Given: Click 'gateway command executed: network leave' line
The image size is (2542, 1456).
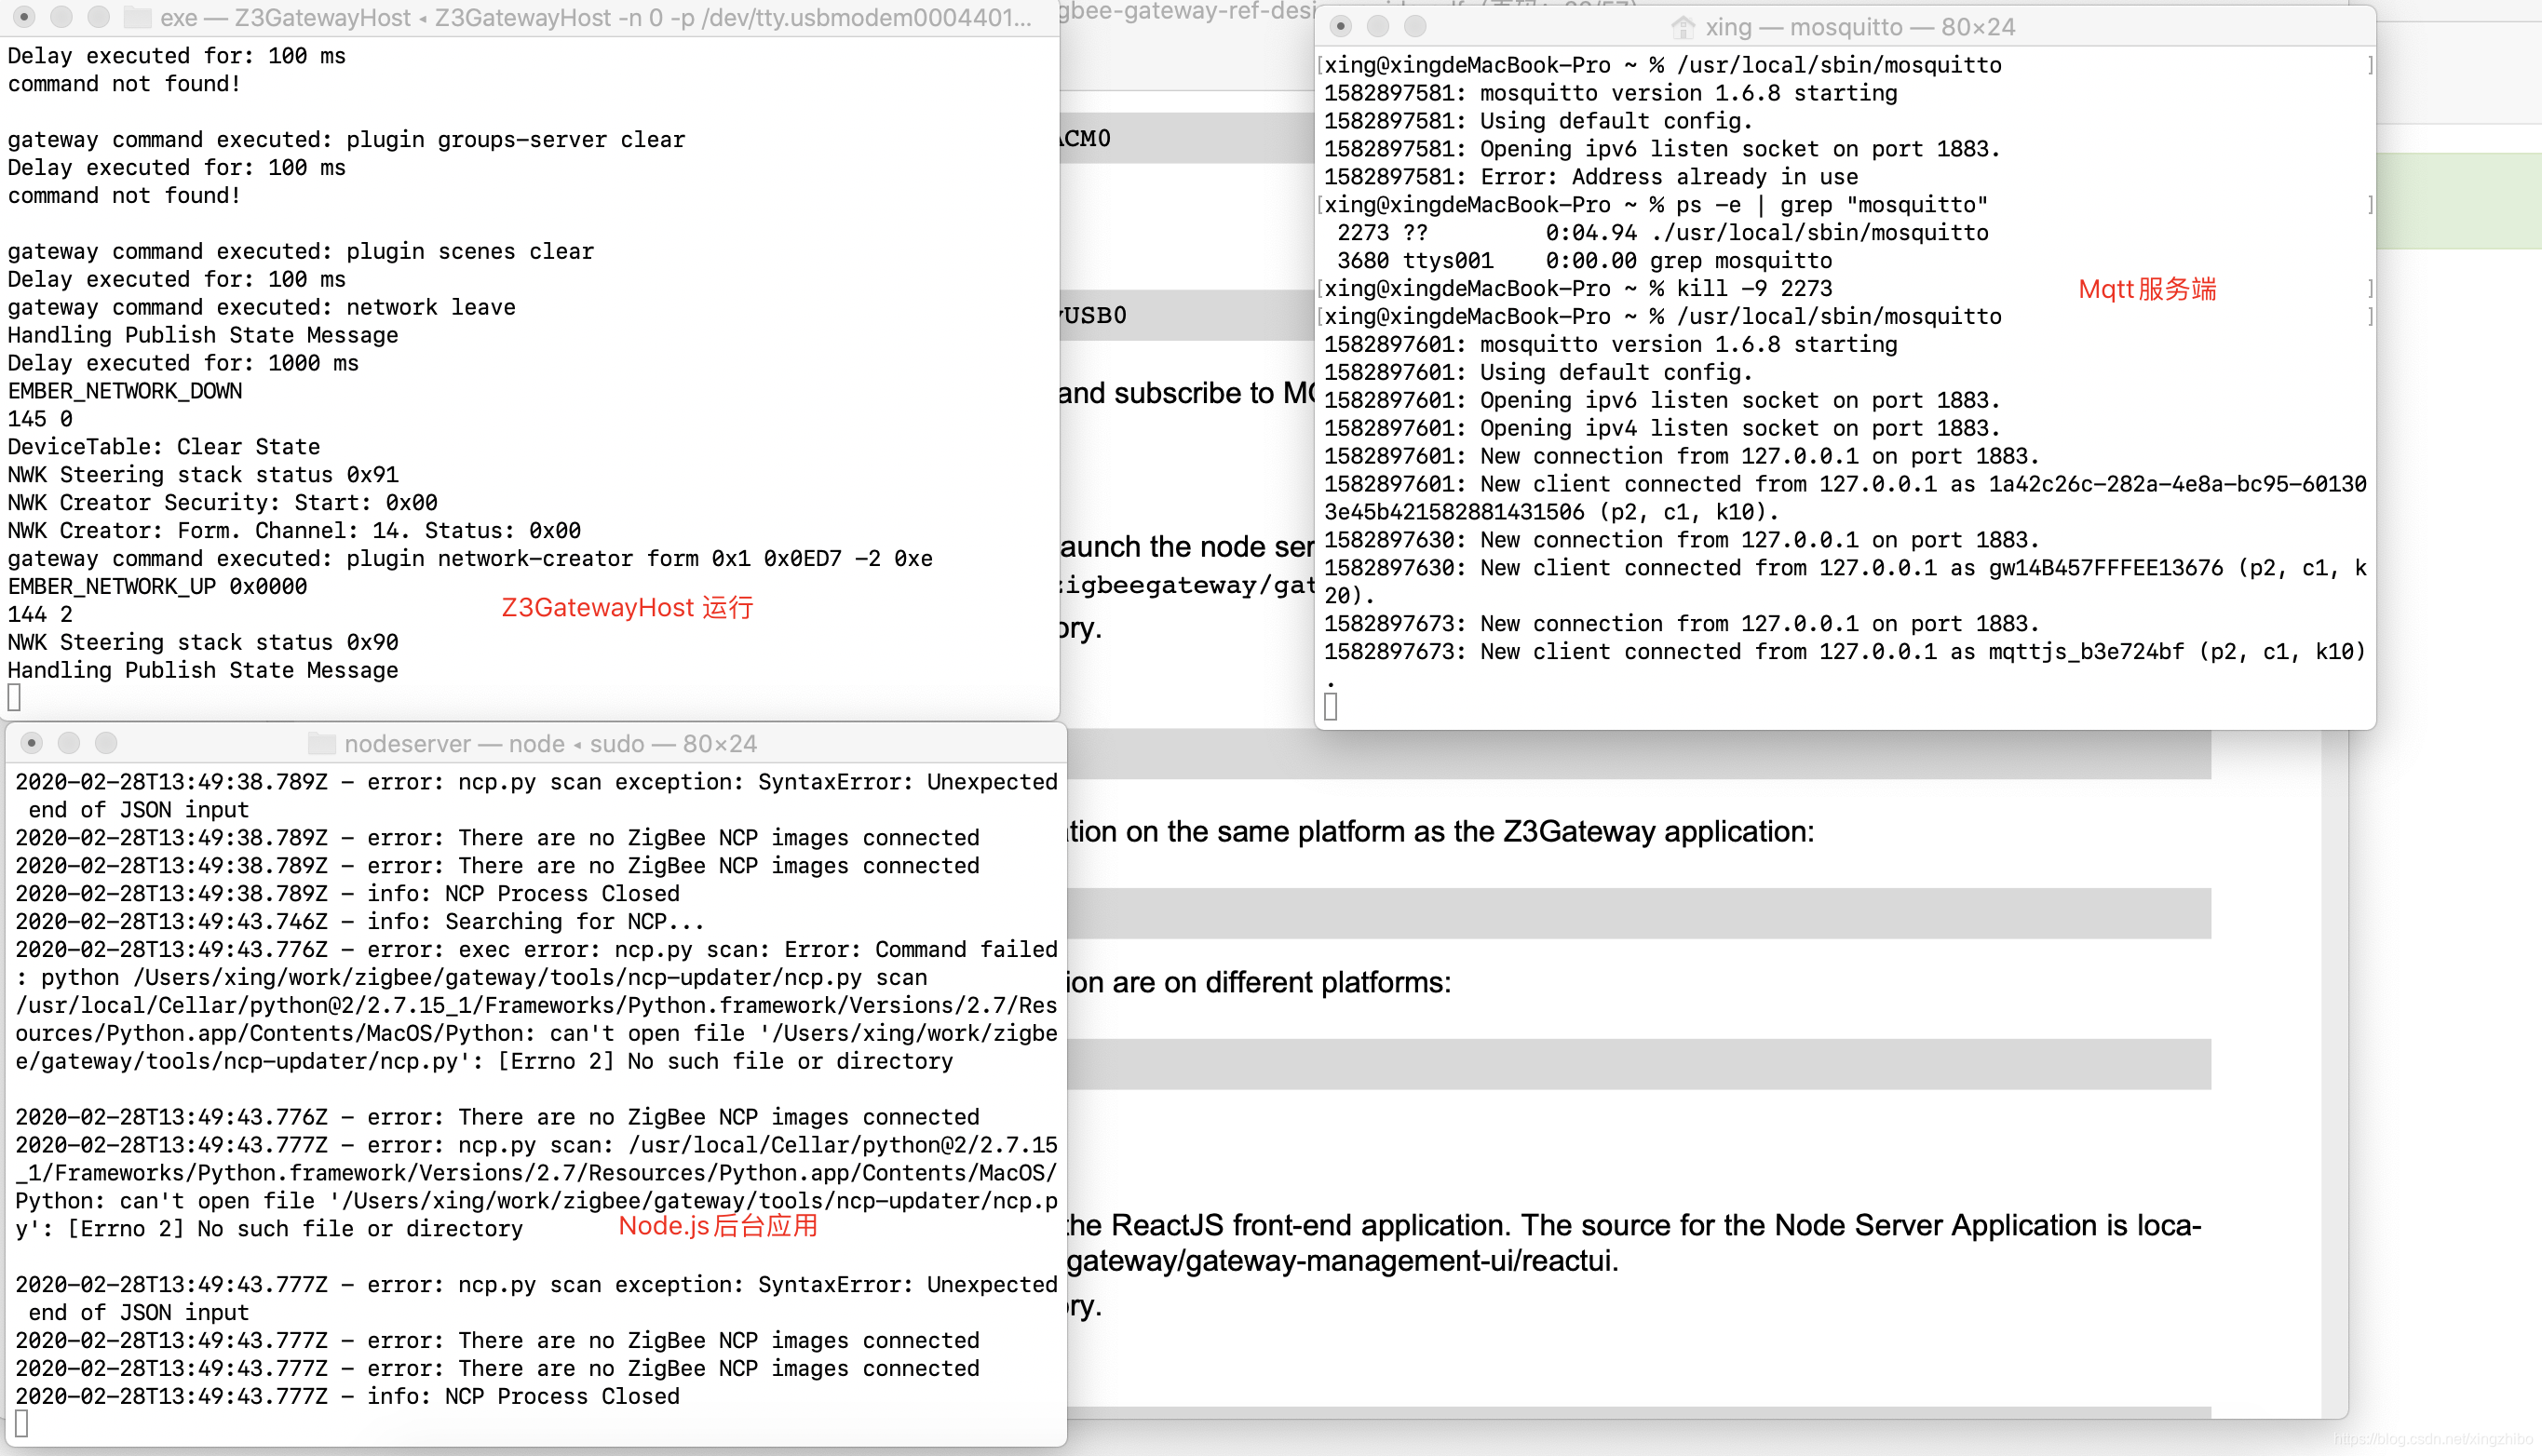Looking at the screenshot, I should [x=262, y=308].
